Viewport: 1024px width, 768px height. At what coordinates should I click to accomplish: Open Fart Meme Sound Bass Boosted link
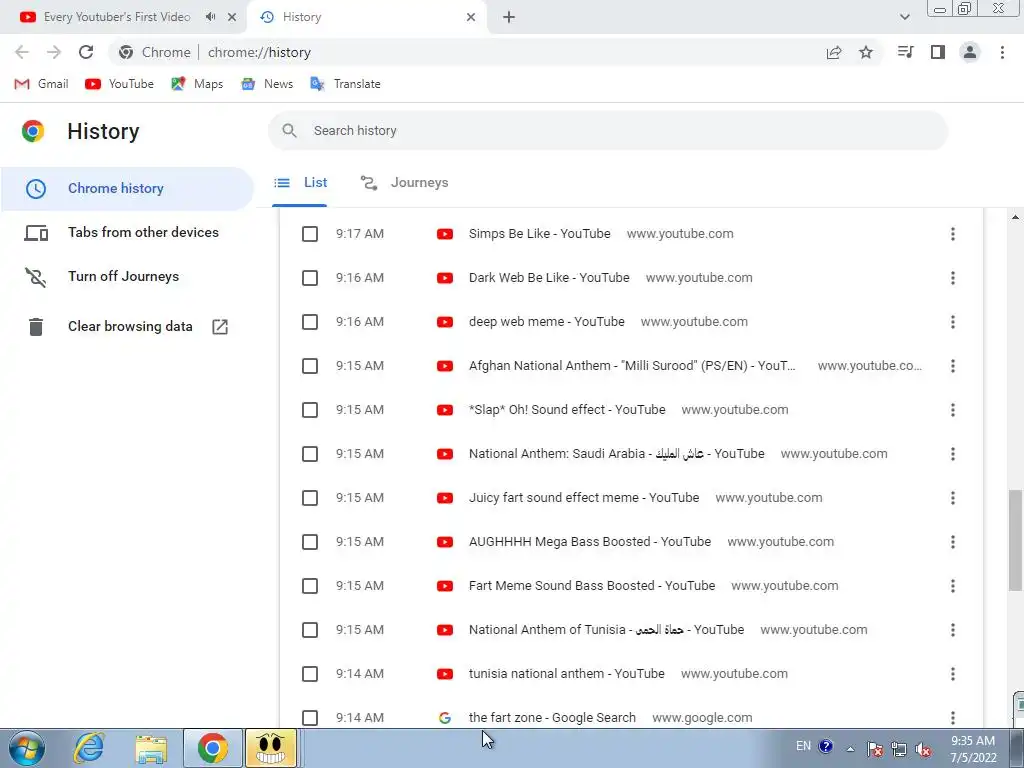click(x=592, y=586)
